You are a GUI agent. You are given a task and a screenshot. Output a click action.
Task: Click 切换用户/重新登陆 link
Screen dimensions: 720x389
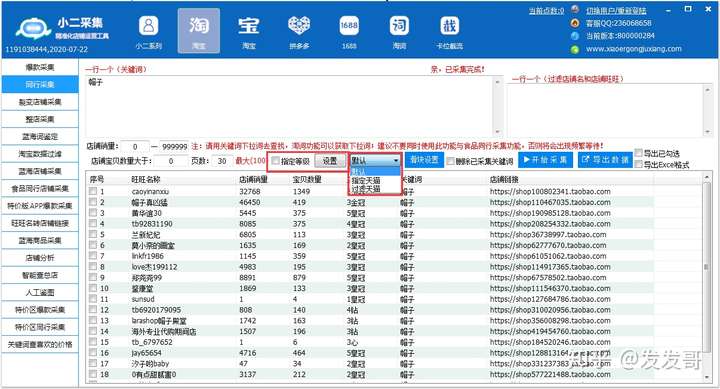click(616, 10)
